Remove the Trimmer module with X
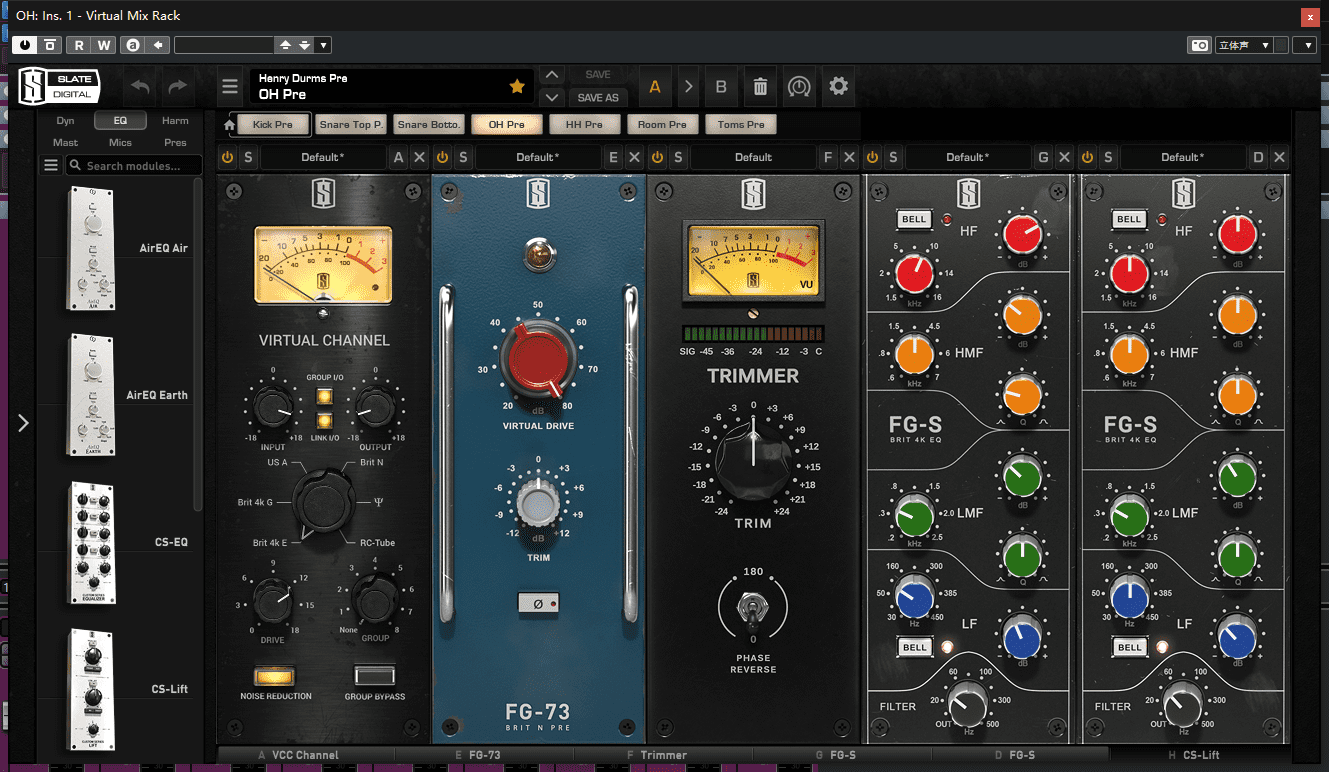Image resolution: width=1329 pixels, height=772 pixels. click(x=849, y=157)
